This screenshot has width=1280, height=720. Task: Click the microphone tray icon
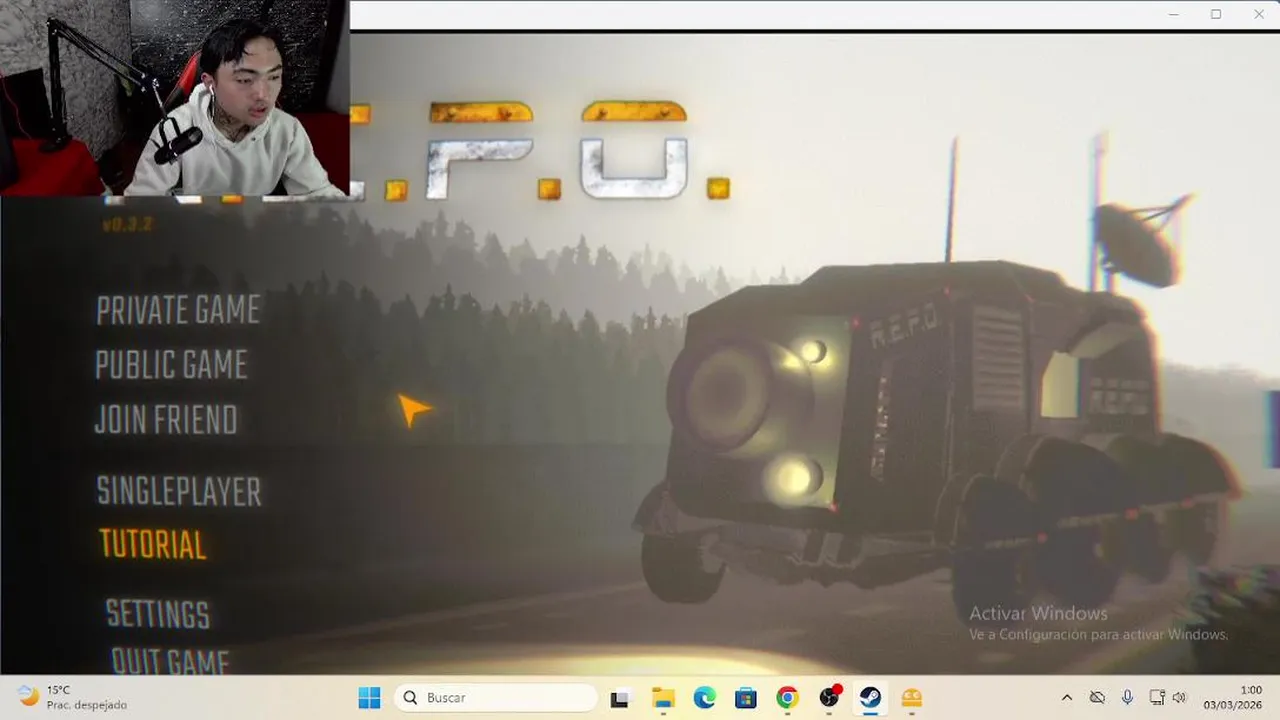[1127, 698]
